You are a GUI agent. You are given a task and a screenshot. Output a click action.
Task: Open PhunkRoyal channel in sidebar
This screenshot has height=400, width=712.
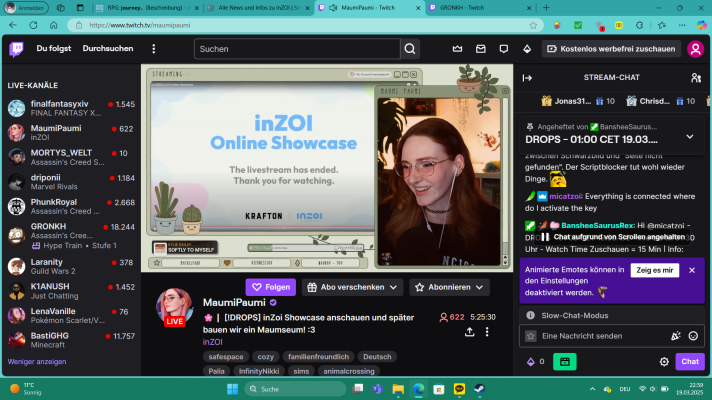click(71, 206)
